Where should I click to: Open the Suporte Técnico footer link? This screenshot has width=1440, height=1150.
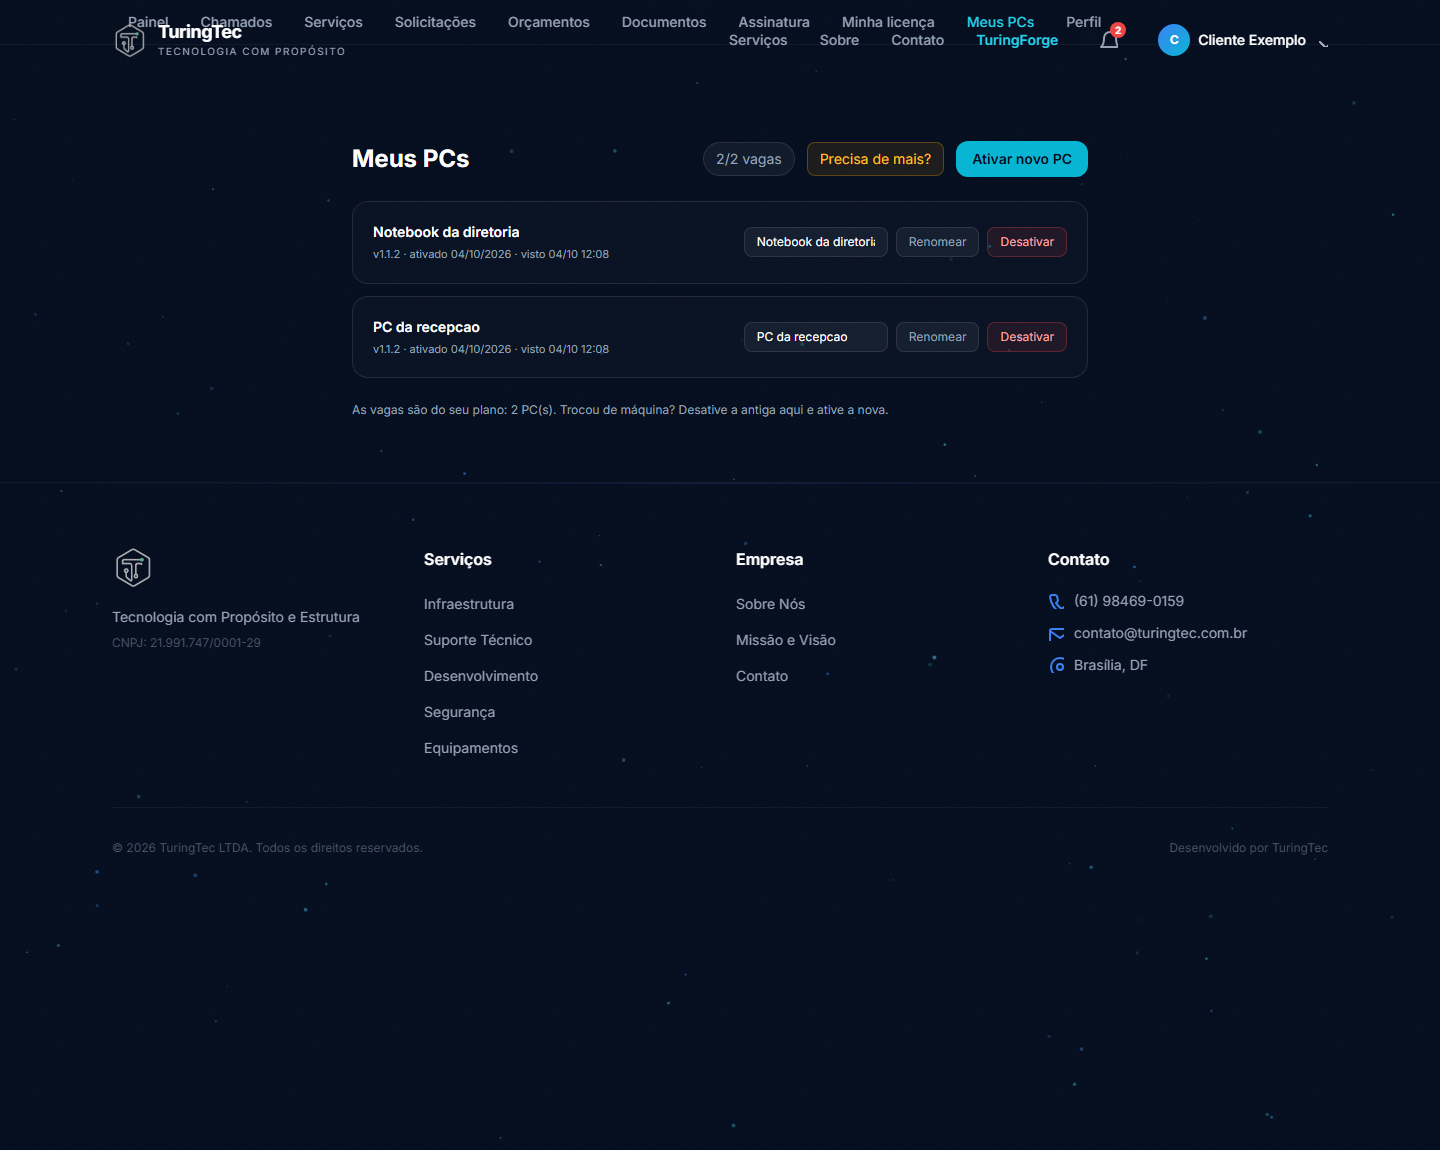pyautogui.click(x=478, y=640)
